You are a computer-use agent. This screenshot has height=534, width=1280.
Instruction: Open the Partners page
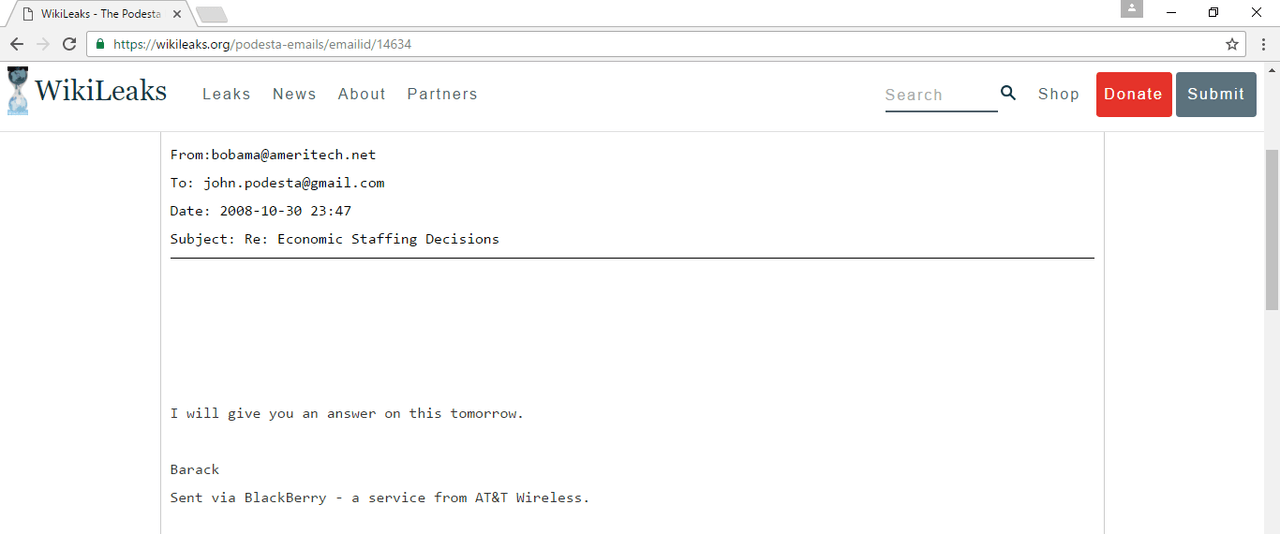point(442,94)
